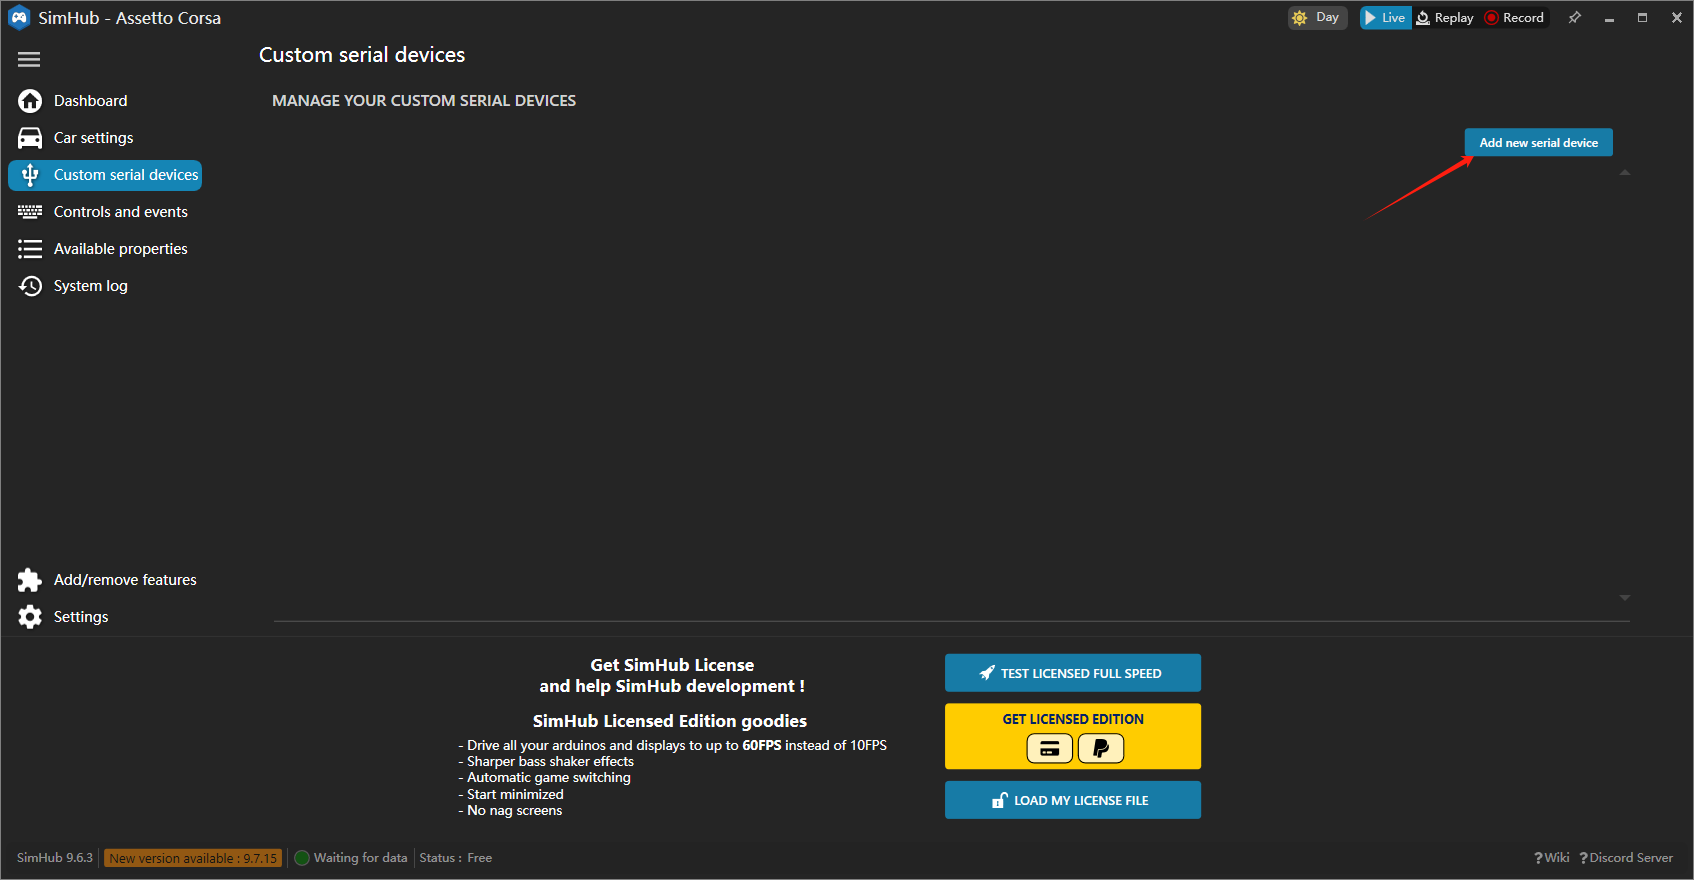
Task: Click the Dashboard home icon
Action: point(30,101)
